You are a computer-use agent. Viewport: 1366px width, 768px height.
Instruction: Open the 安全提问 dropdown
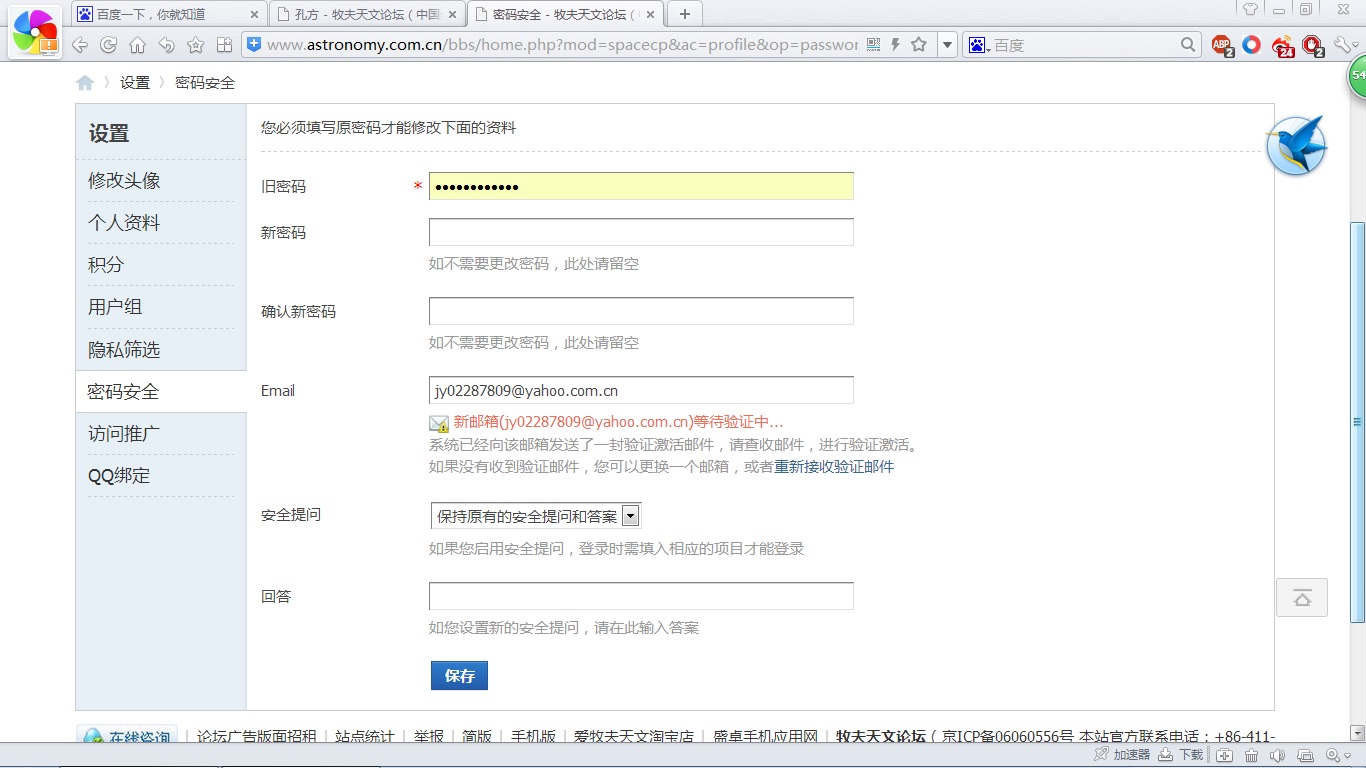[536, 516]
